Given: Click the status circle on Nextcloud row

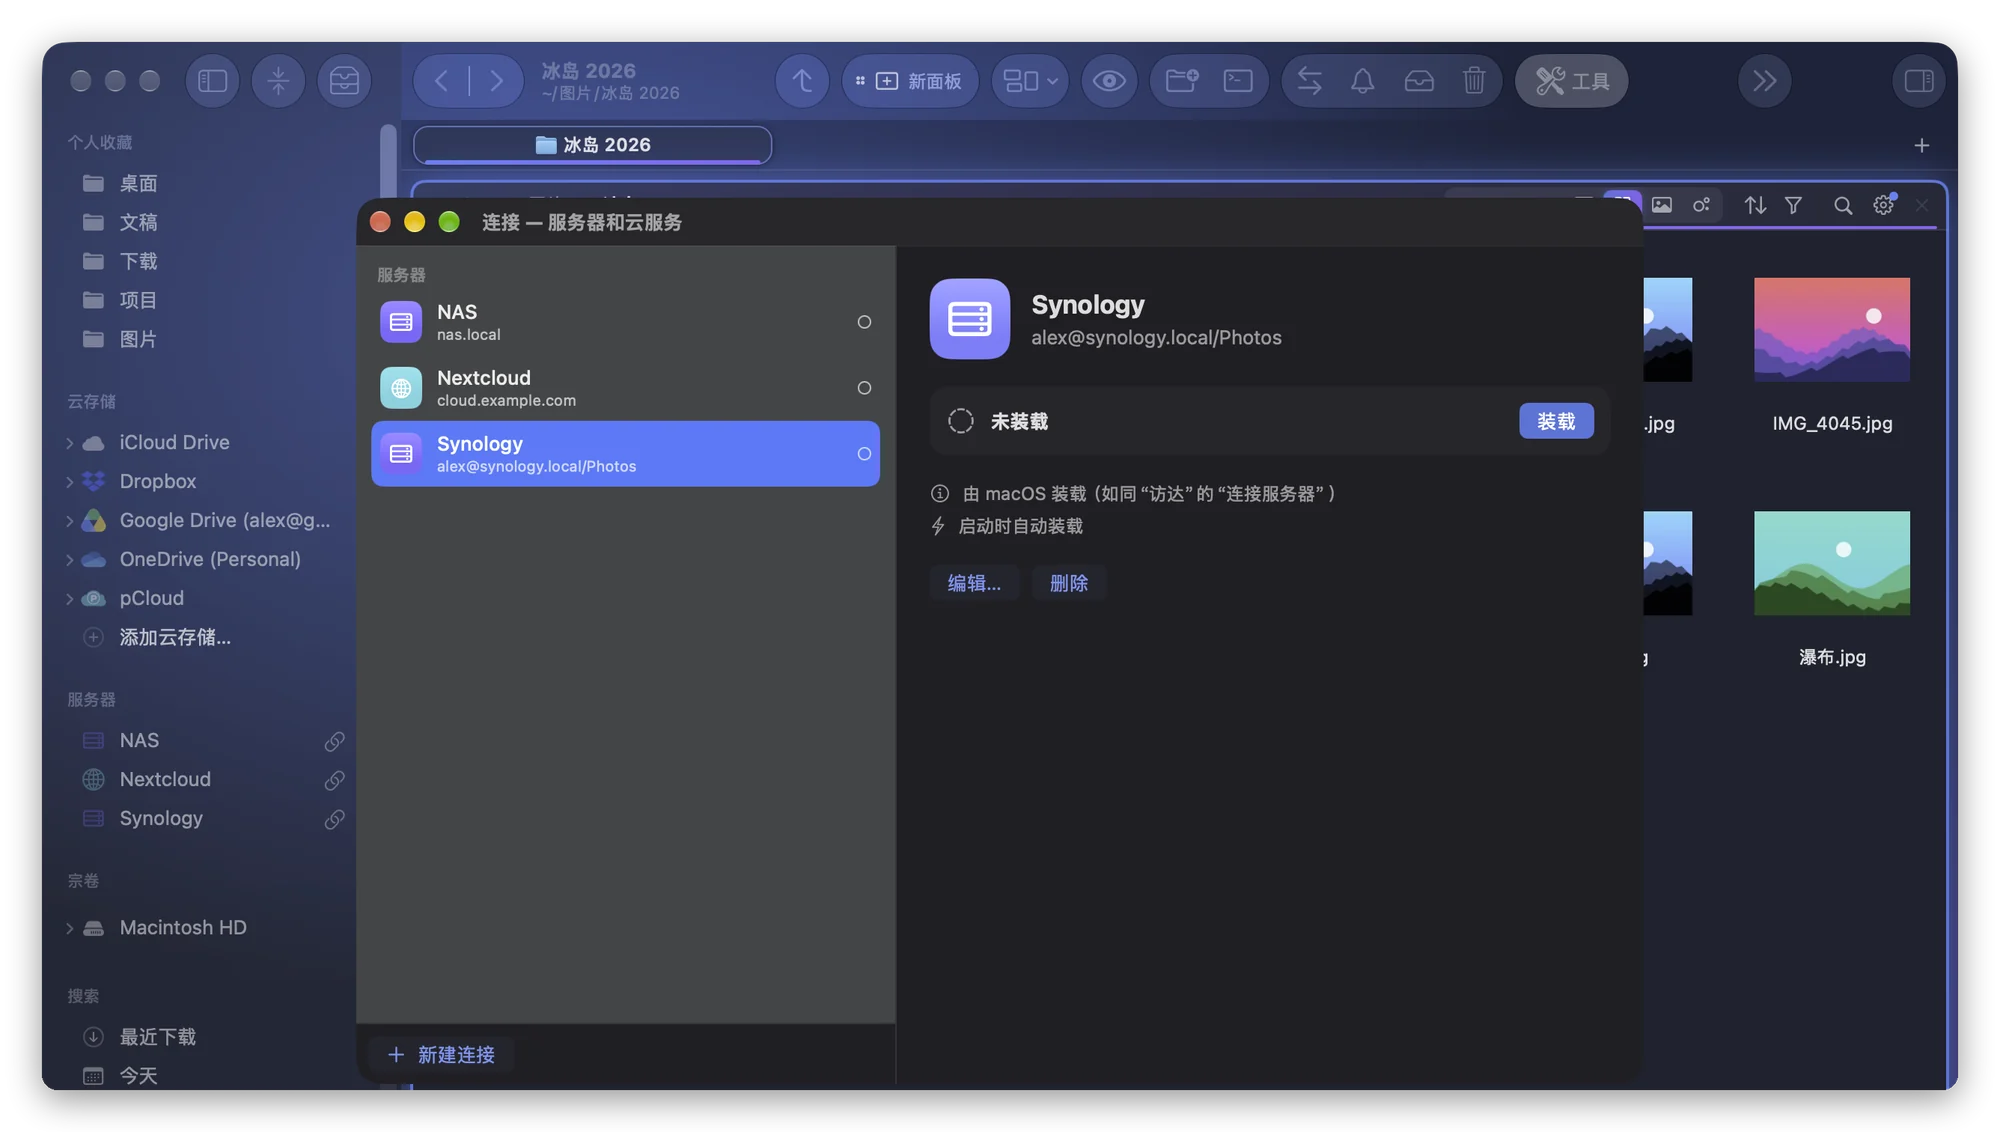Looking at the screenshot, I should click(x=864, y=388).
